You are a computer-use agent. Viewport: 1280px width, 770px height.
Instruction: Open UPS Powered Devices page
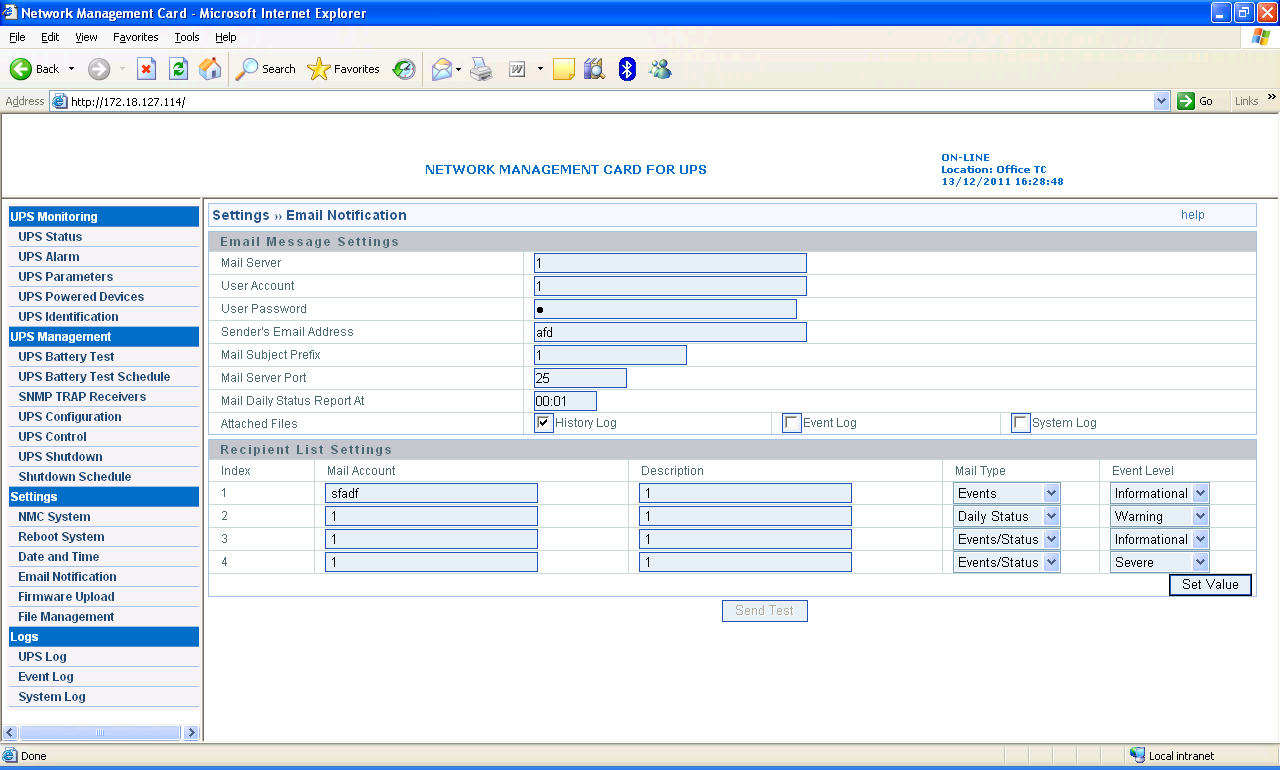[81, 297]
